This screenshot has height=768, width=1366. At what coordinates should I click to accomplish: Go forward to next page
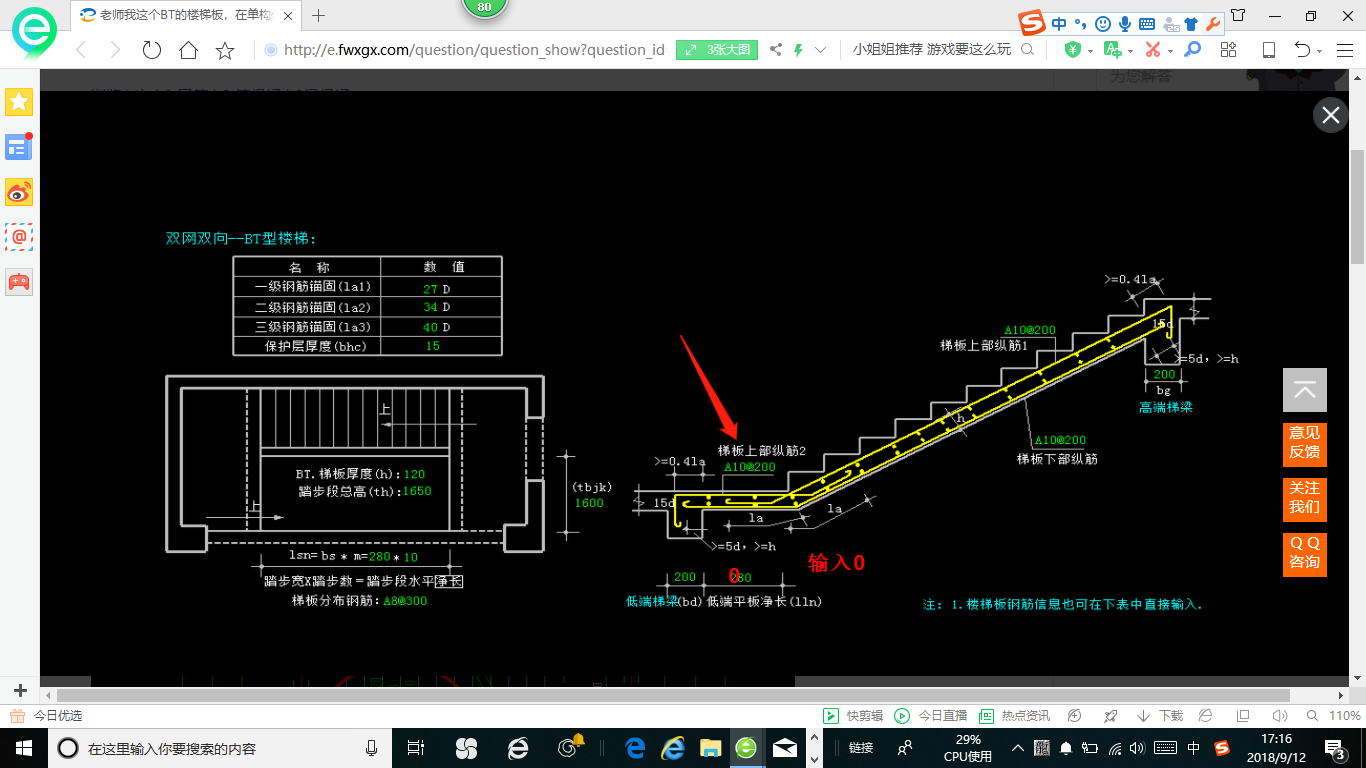(x=115, y=50)
